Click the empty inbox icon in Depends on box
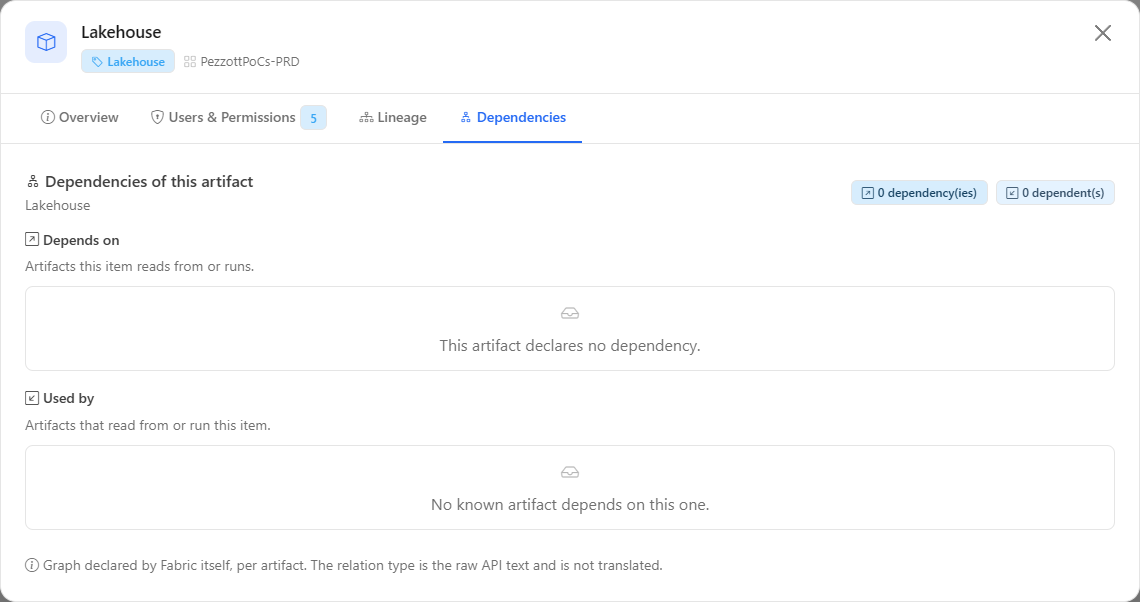Screen dimensions: 1140x602 click(x=570, y=313)
